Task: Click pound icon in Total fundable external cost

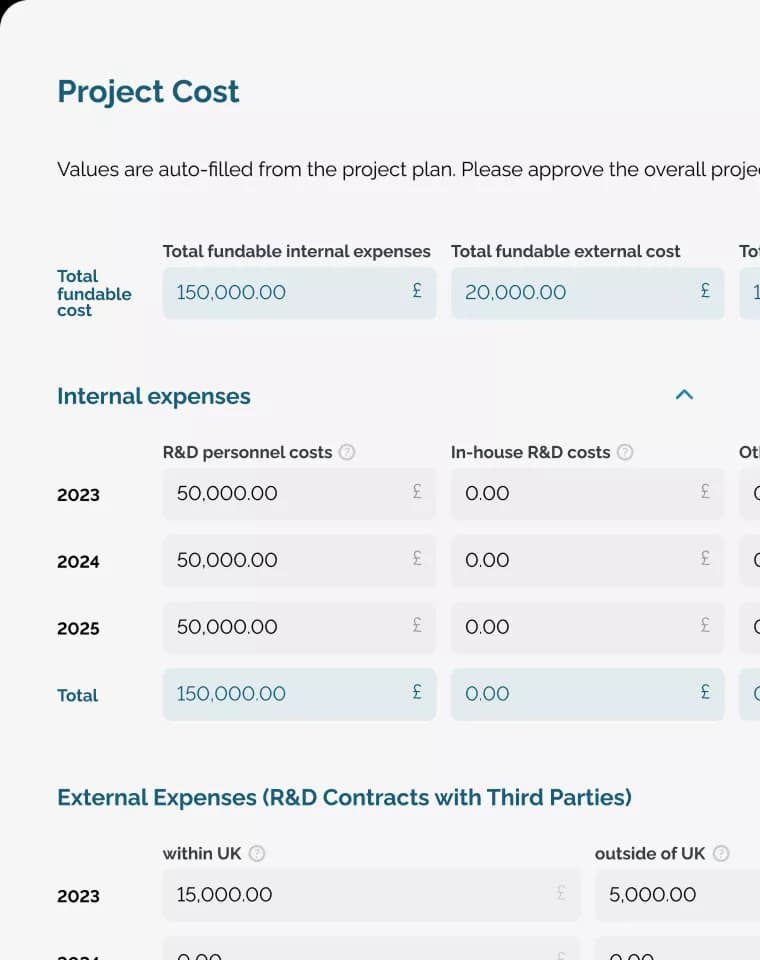Action: click(x=705, y=290)
